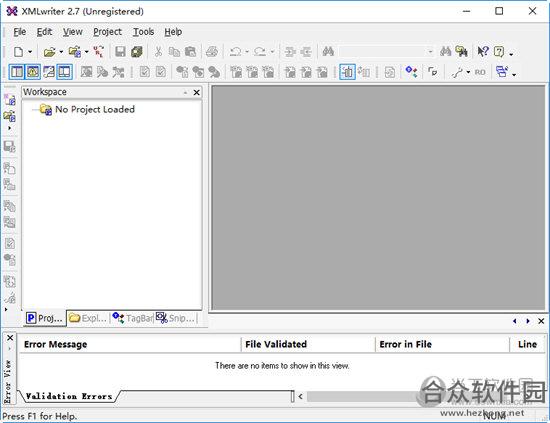Image resolution: width=550 pixels, height=423 pixels.
Task: Click the left scroll arrow of error list
Action: pos(300,397)
